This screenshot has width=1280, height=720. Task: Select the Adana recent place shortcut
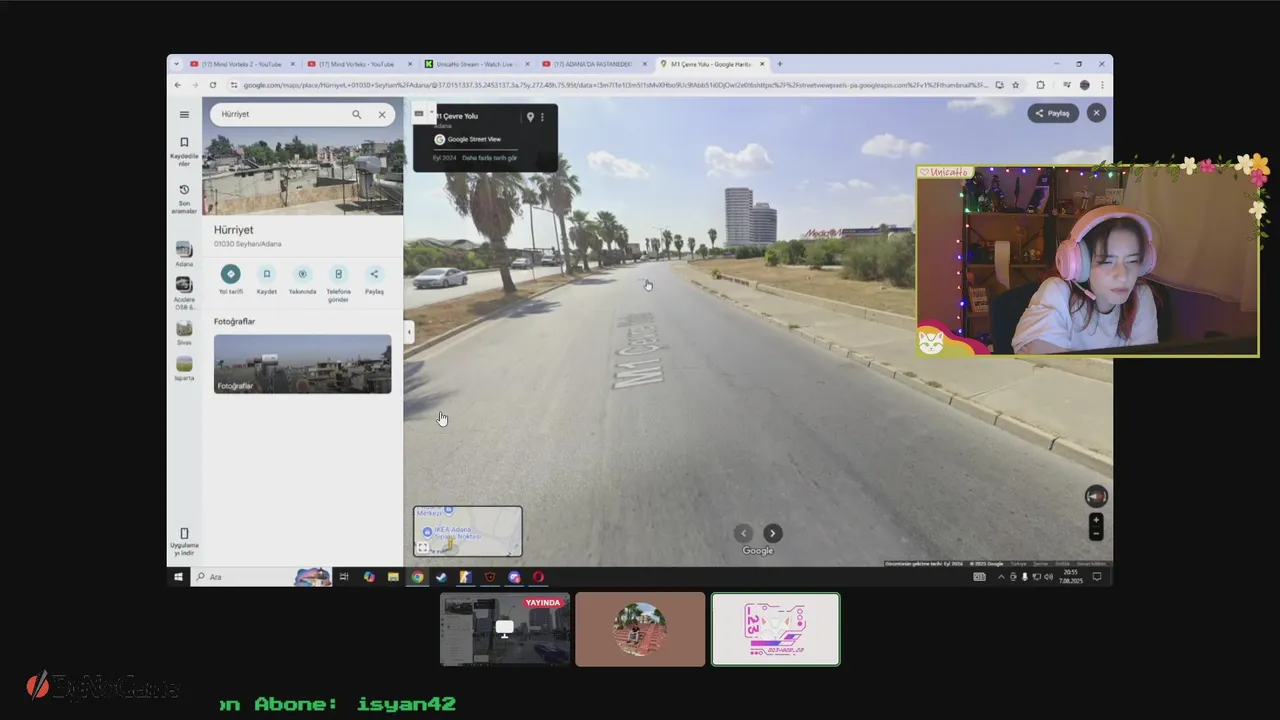pos(184,253)
